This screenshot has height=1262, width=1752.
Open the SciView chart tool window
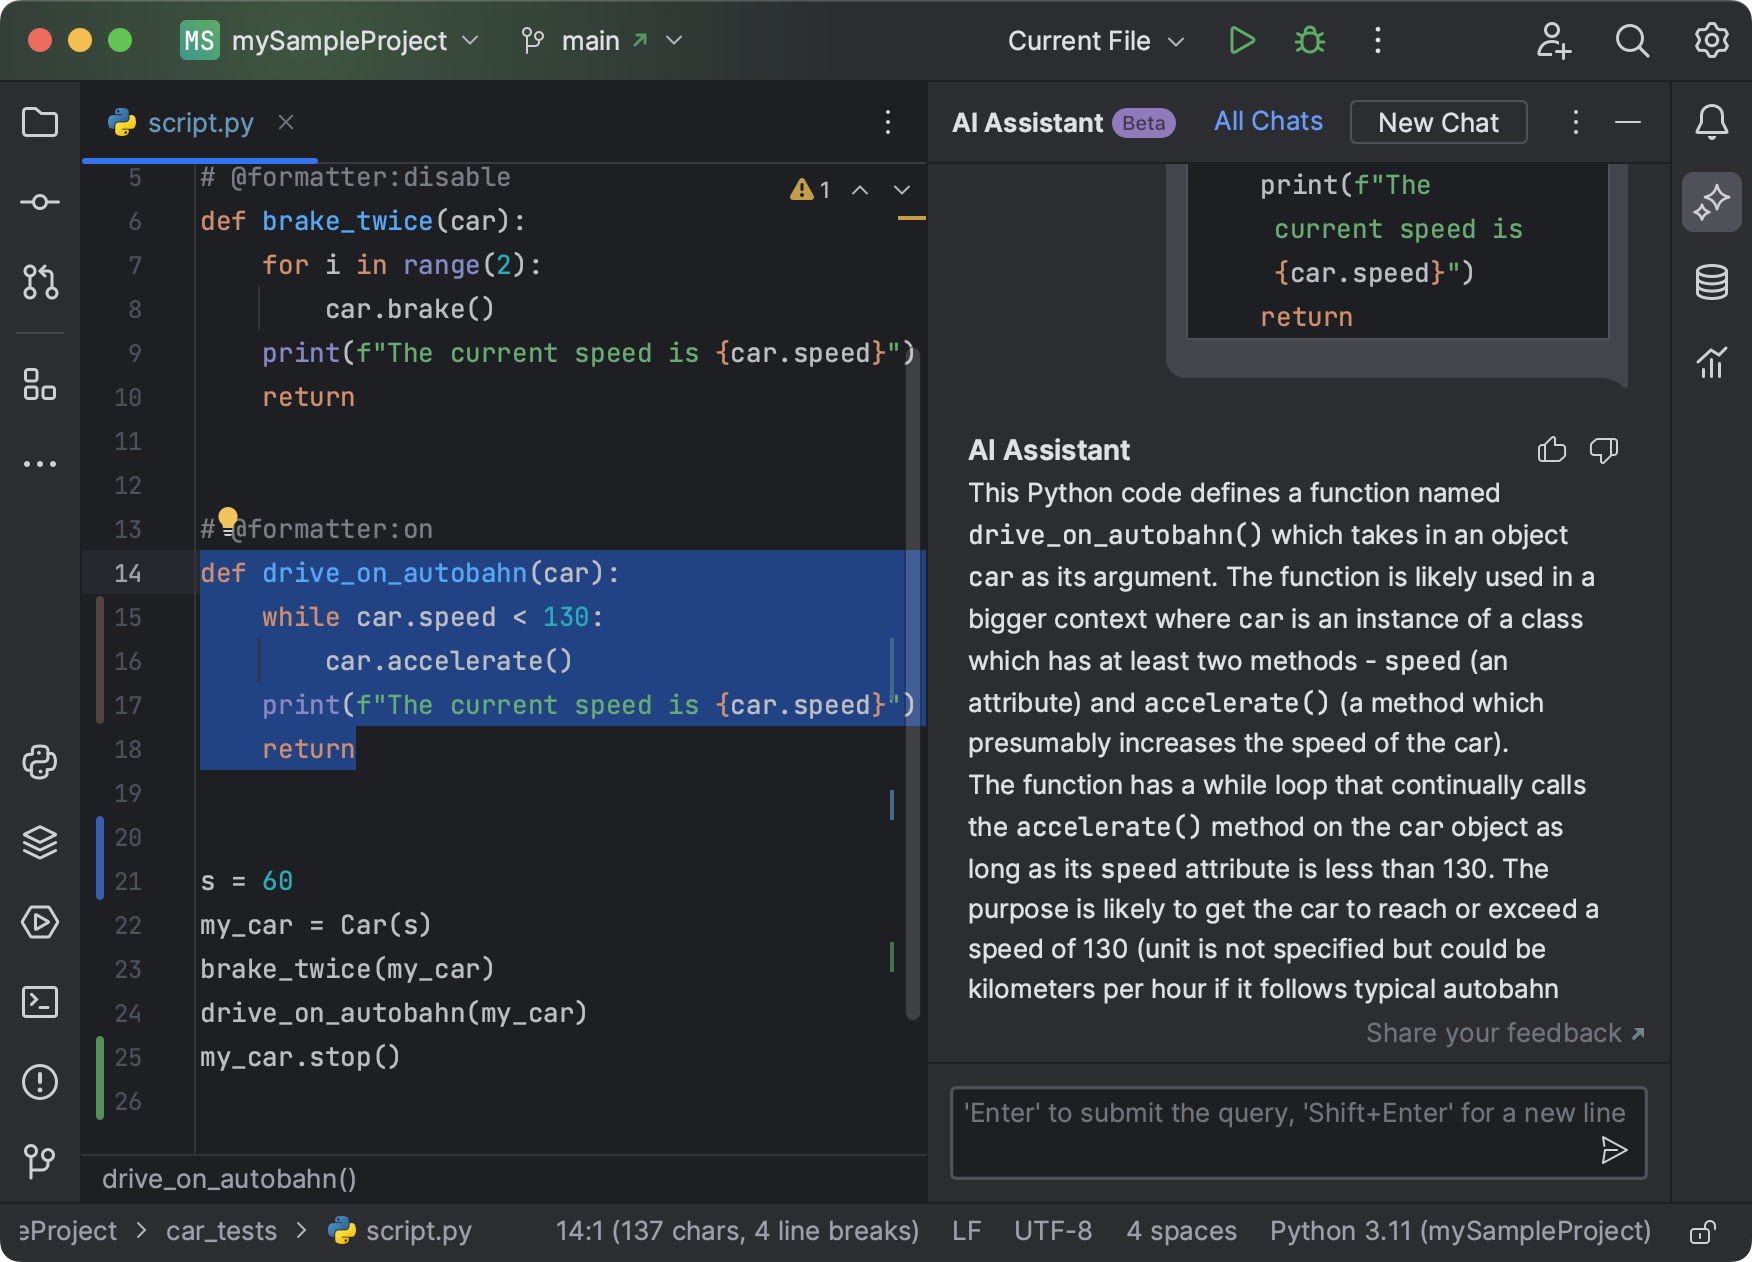pyautogui.click(x=1712, y=362)
